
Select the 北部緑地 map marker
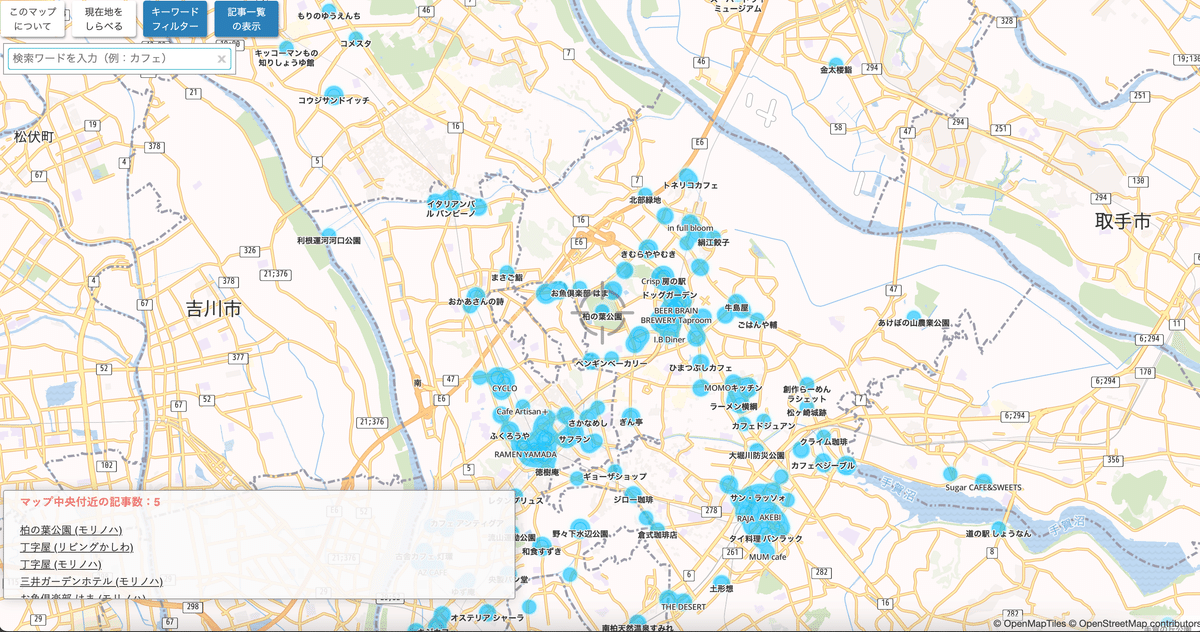(645, 193)
